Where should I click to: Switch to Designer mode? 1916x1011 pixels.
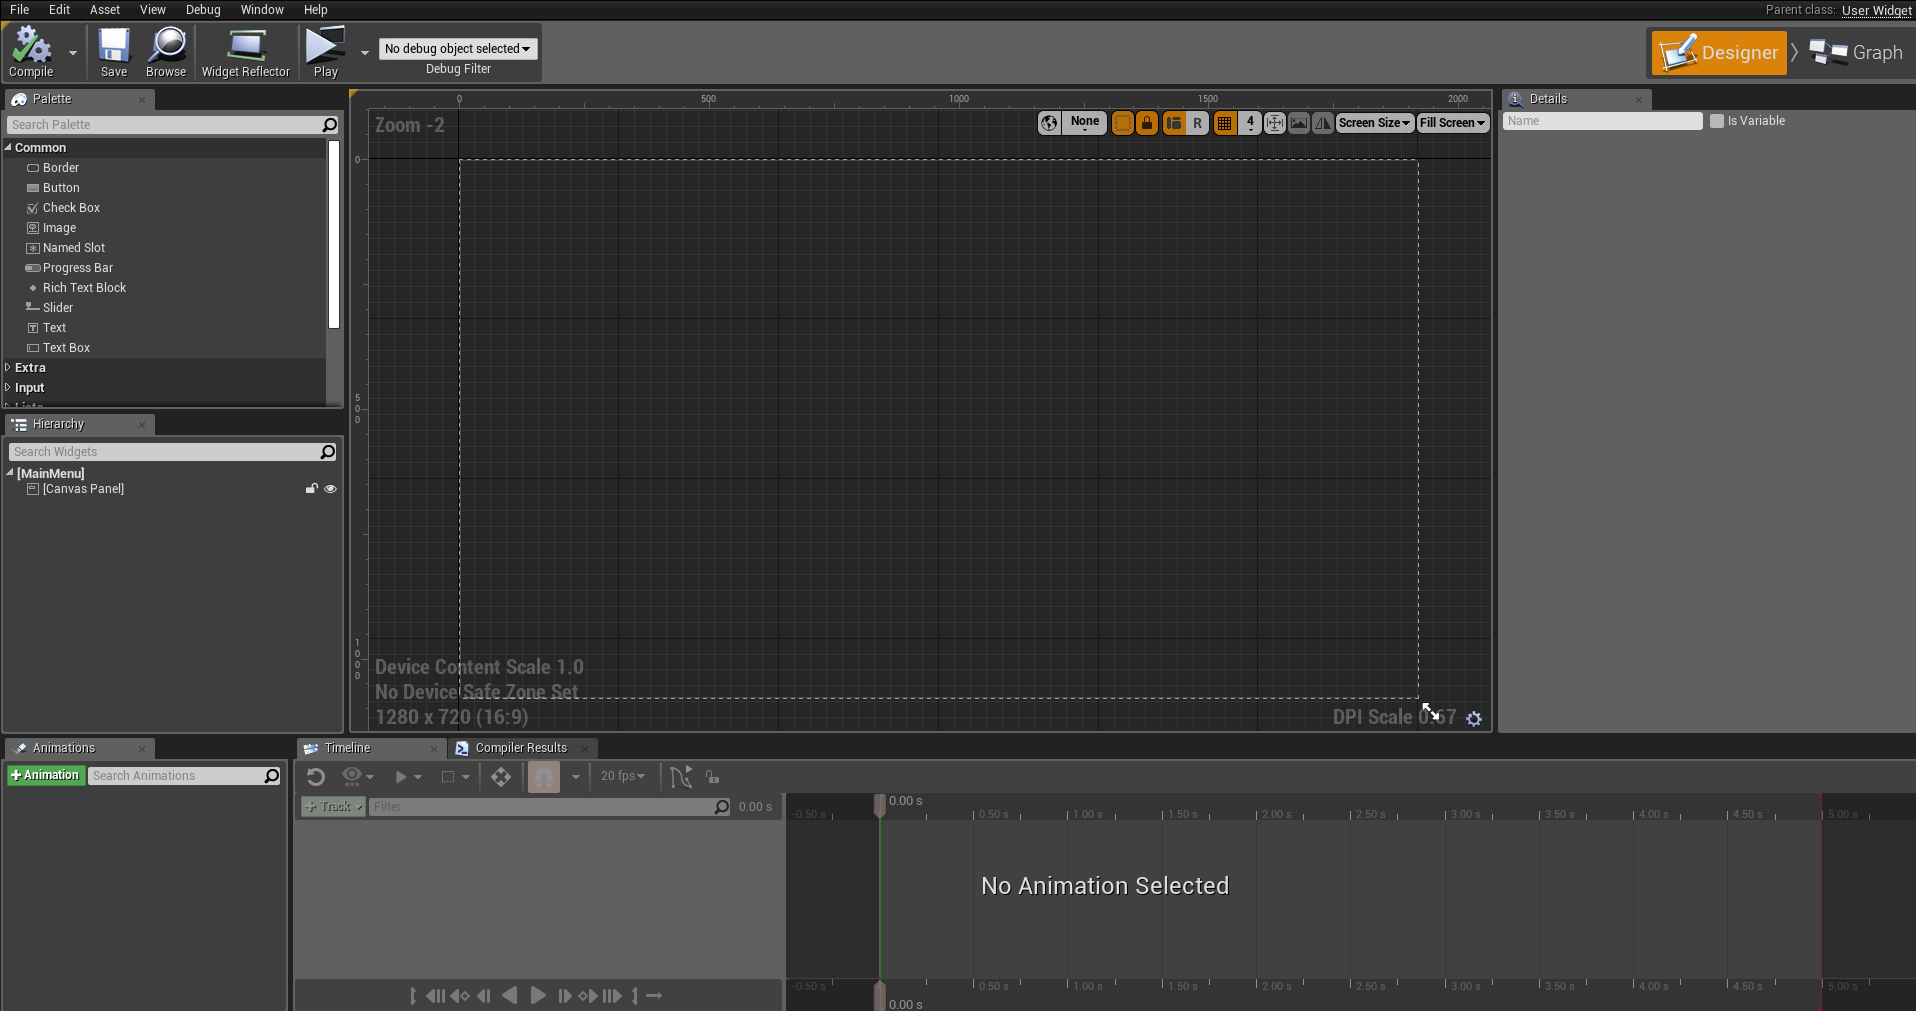coord(1718,53)
